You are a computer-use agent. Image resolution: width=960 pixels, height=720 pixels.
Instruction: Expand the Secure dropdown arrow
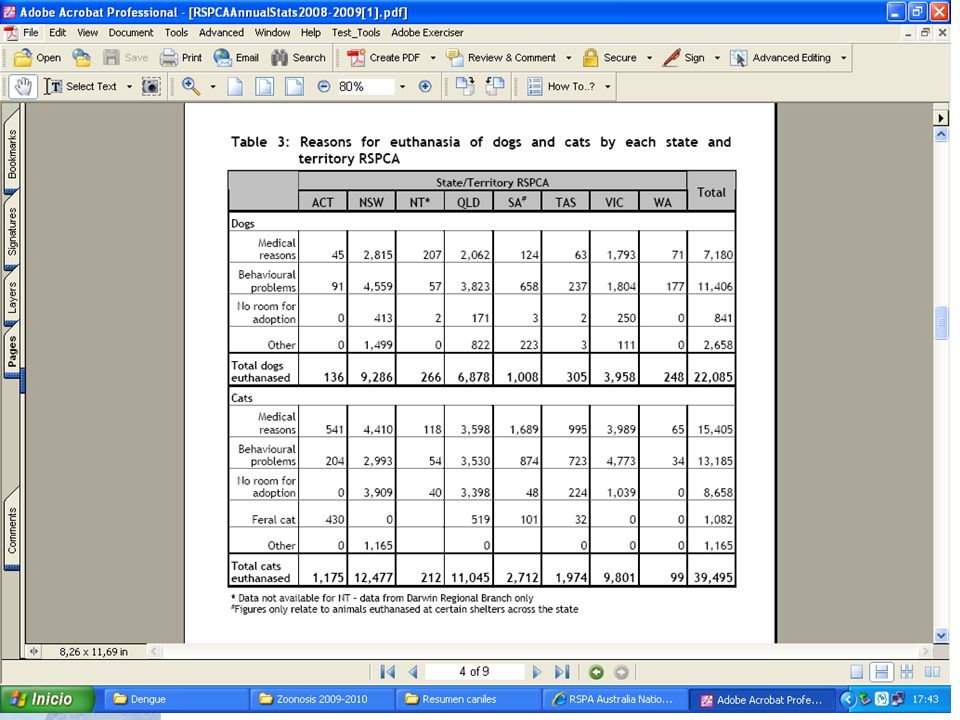[649, 58]
